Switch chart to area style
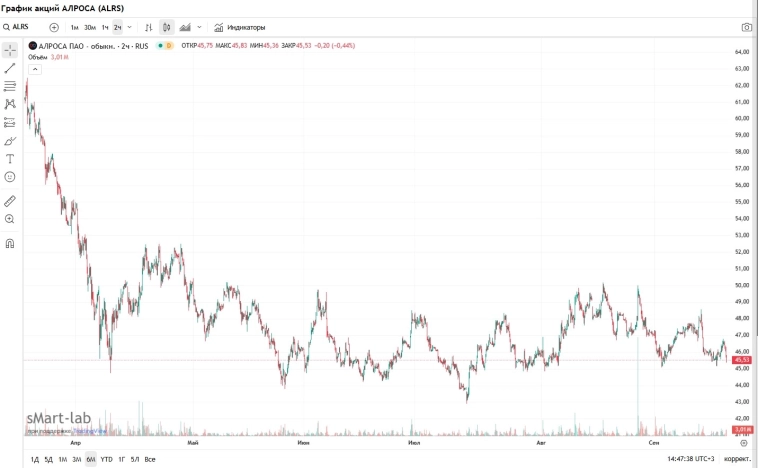Image resolution: width=758 pixels, height=468 pixels. click(x=185, y=27)
